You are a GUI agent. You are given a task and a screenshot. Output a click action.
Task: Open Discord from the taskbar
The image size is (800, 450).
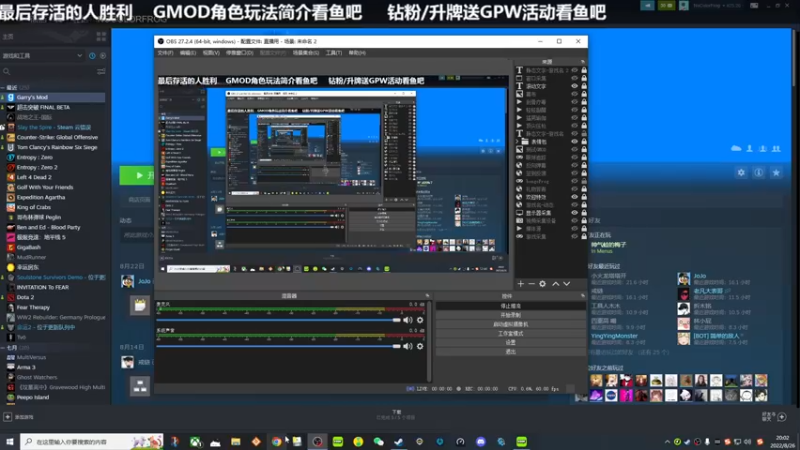(x=481, y=442)
